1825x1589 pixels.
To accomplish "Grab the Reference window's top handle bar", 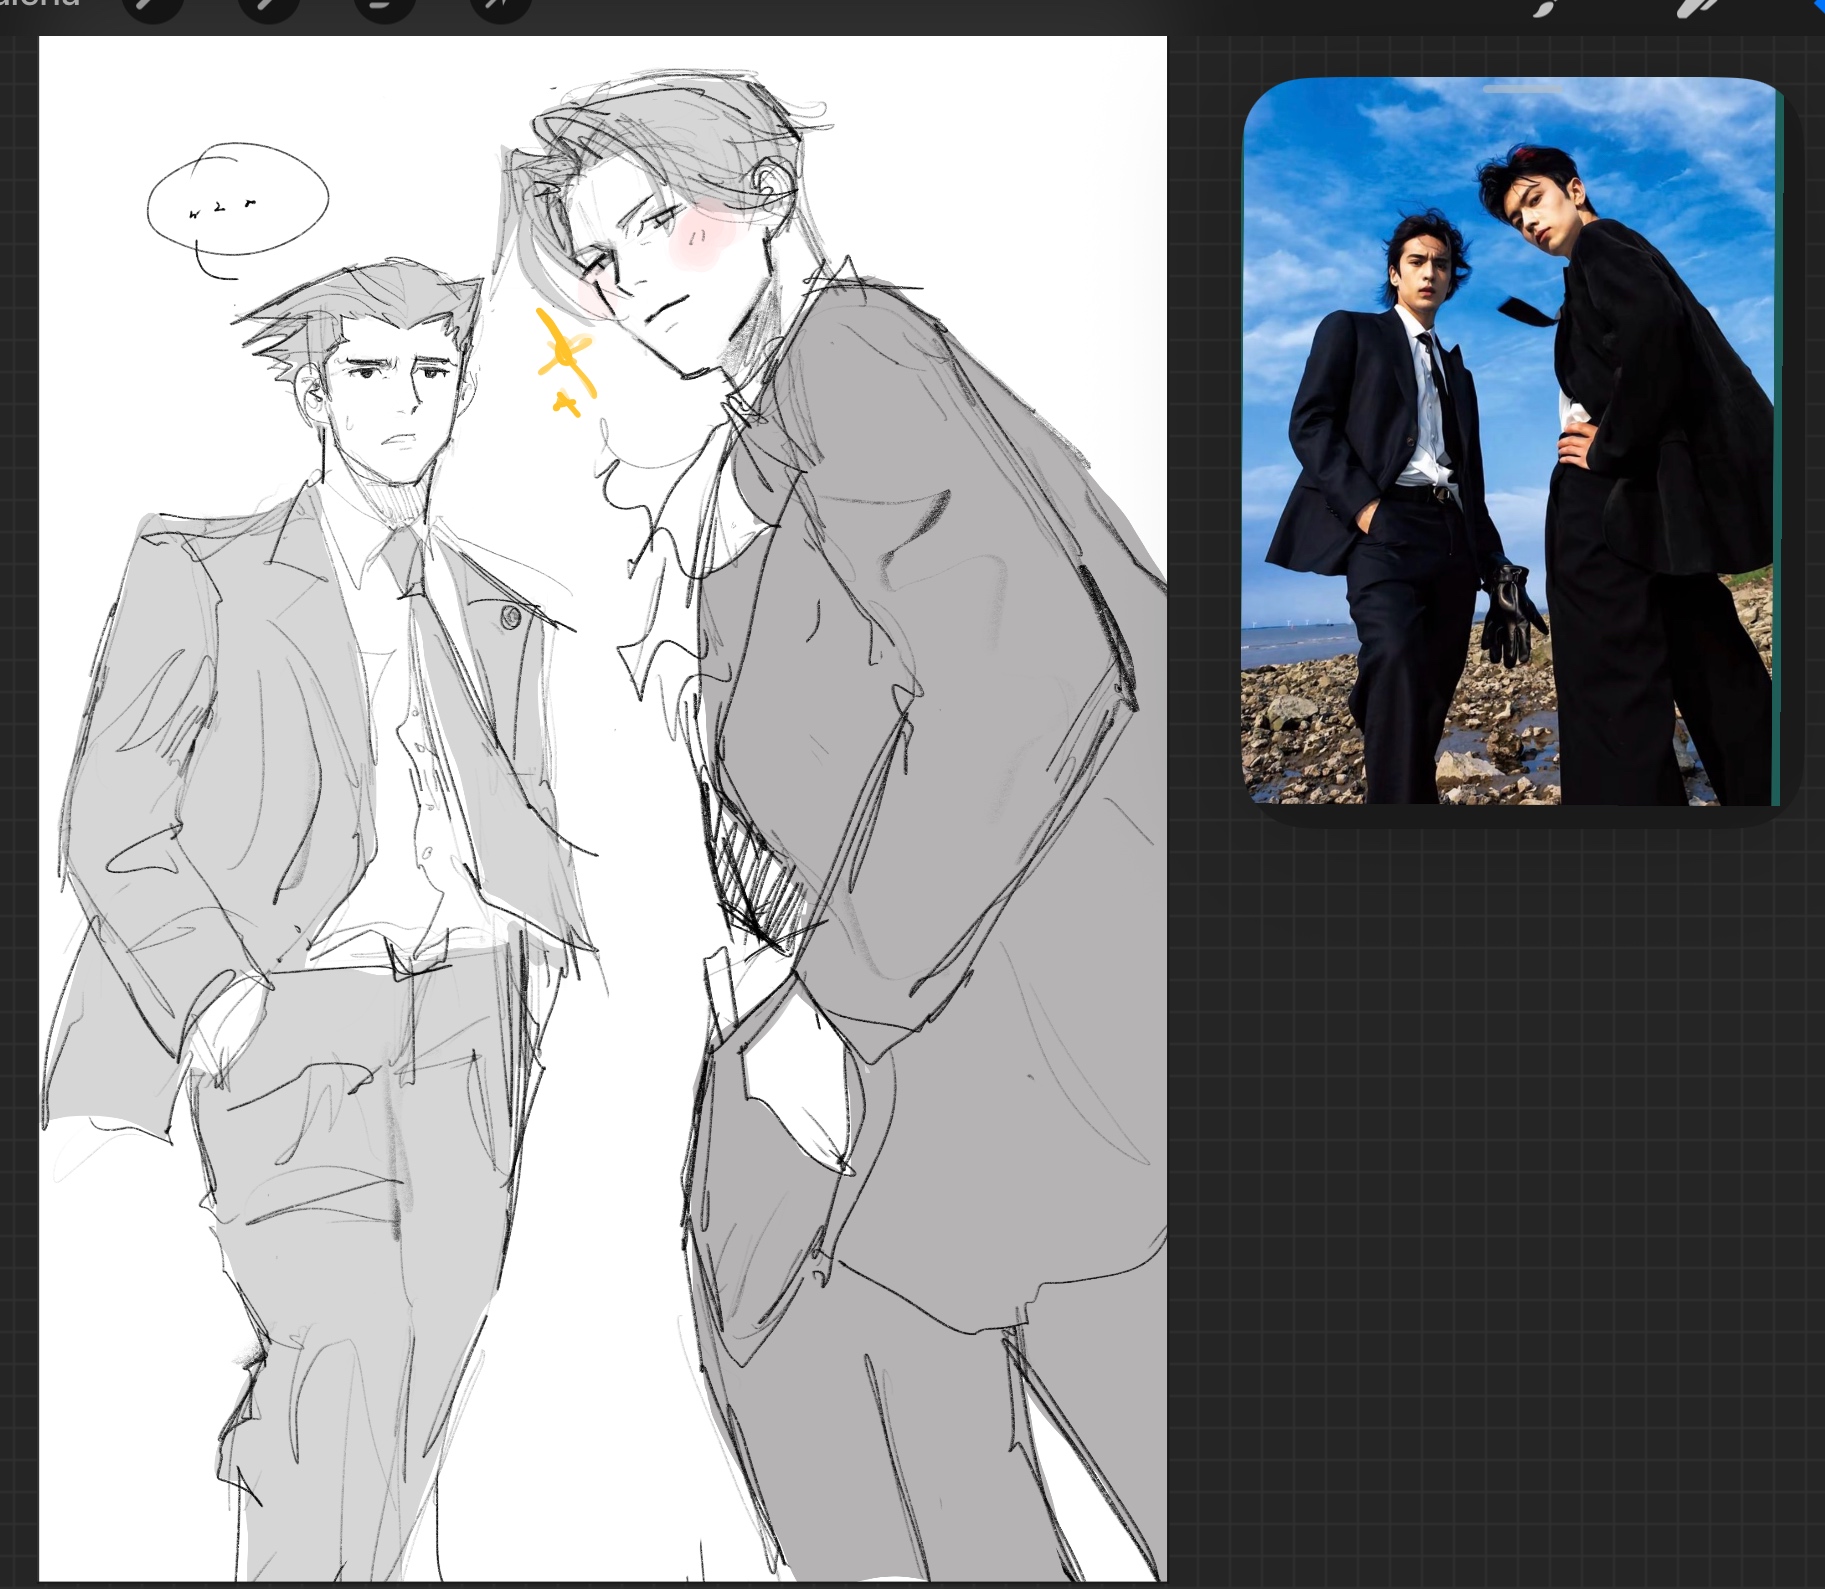I will coord(1521,89).
